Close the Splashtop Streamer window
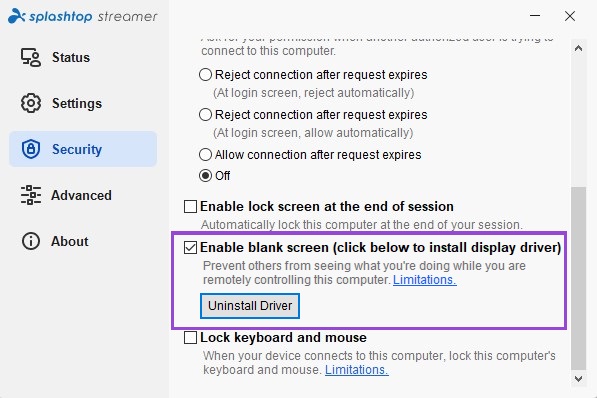 (570, 16)
